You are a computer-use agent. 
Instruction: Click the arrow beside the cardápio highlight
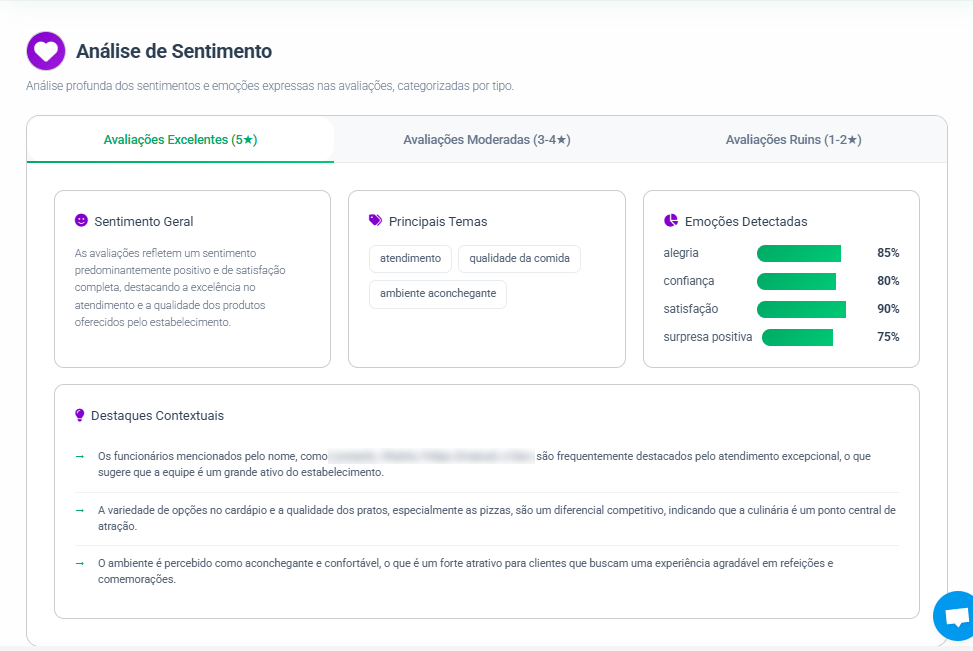[80, 510]
